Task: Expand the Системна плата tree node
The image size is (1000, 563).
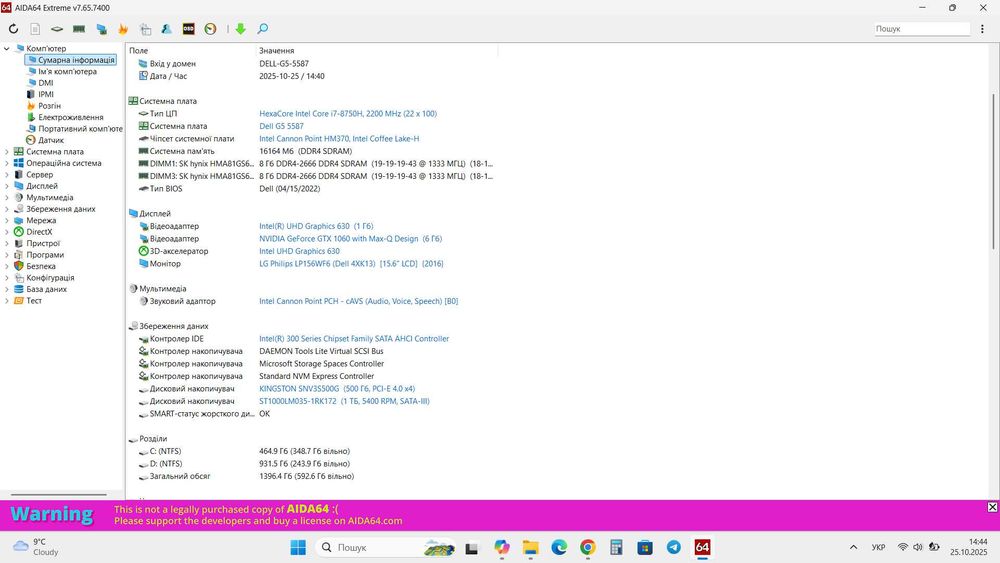Action: pyautogui.click(x=7, y=152)
